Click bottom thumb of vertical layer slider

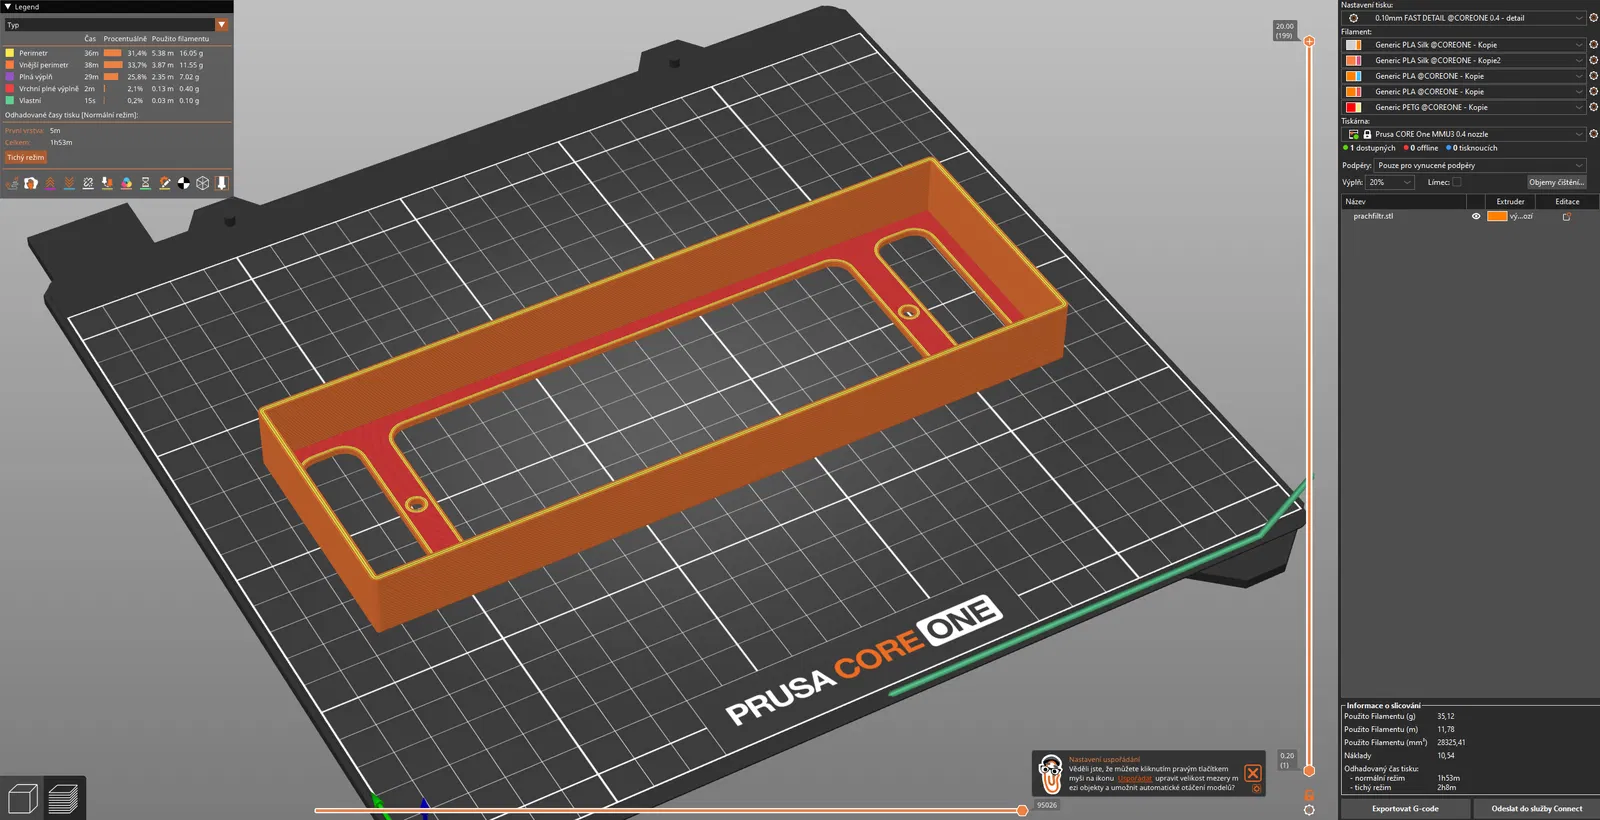pos(1309,770)
